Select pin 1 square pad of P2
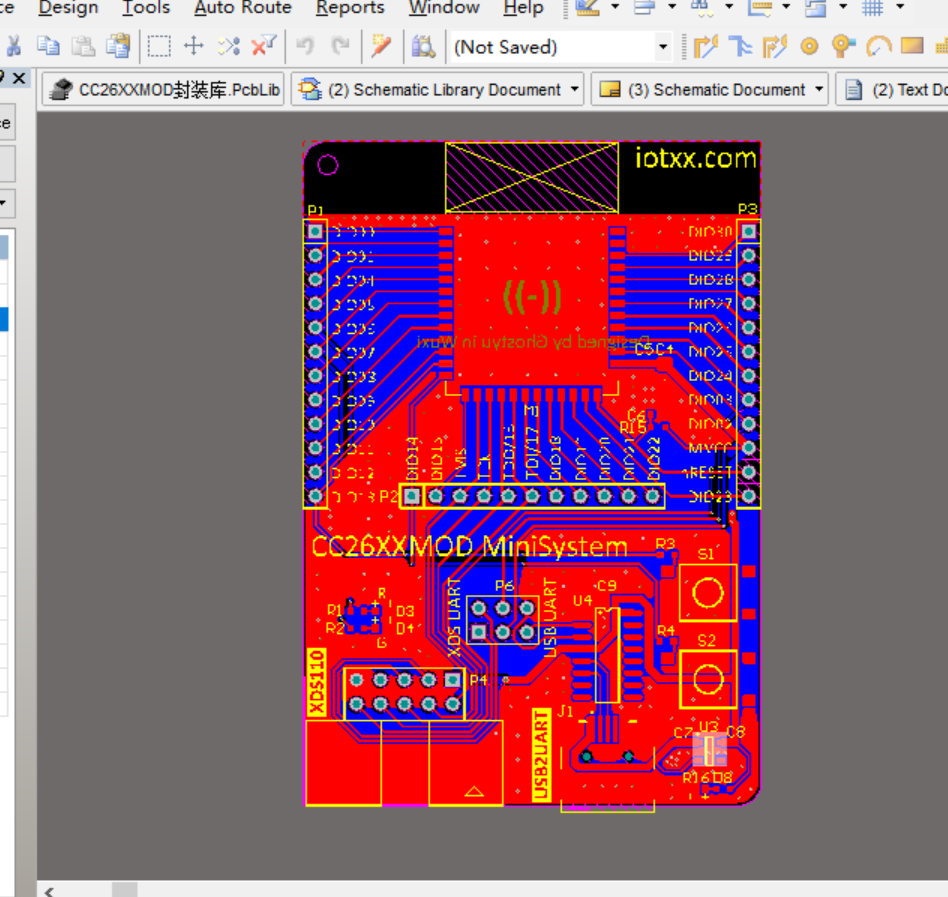Viewport: 948px width, 897px height. (412, 496)
